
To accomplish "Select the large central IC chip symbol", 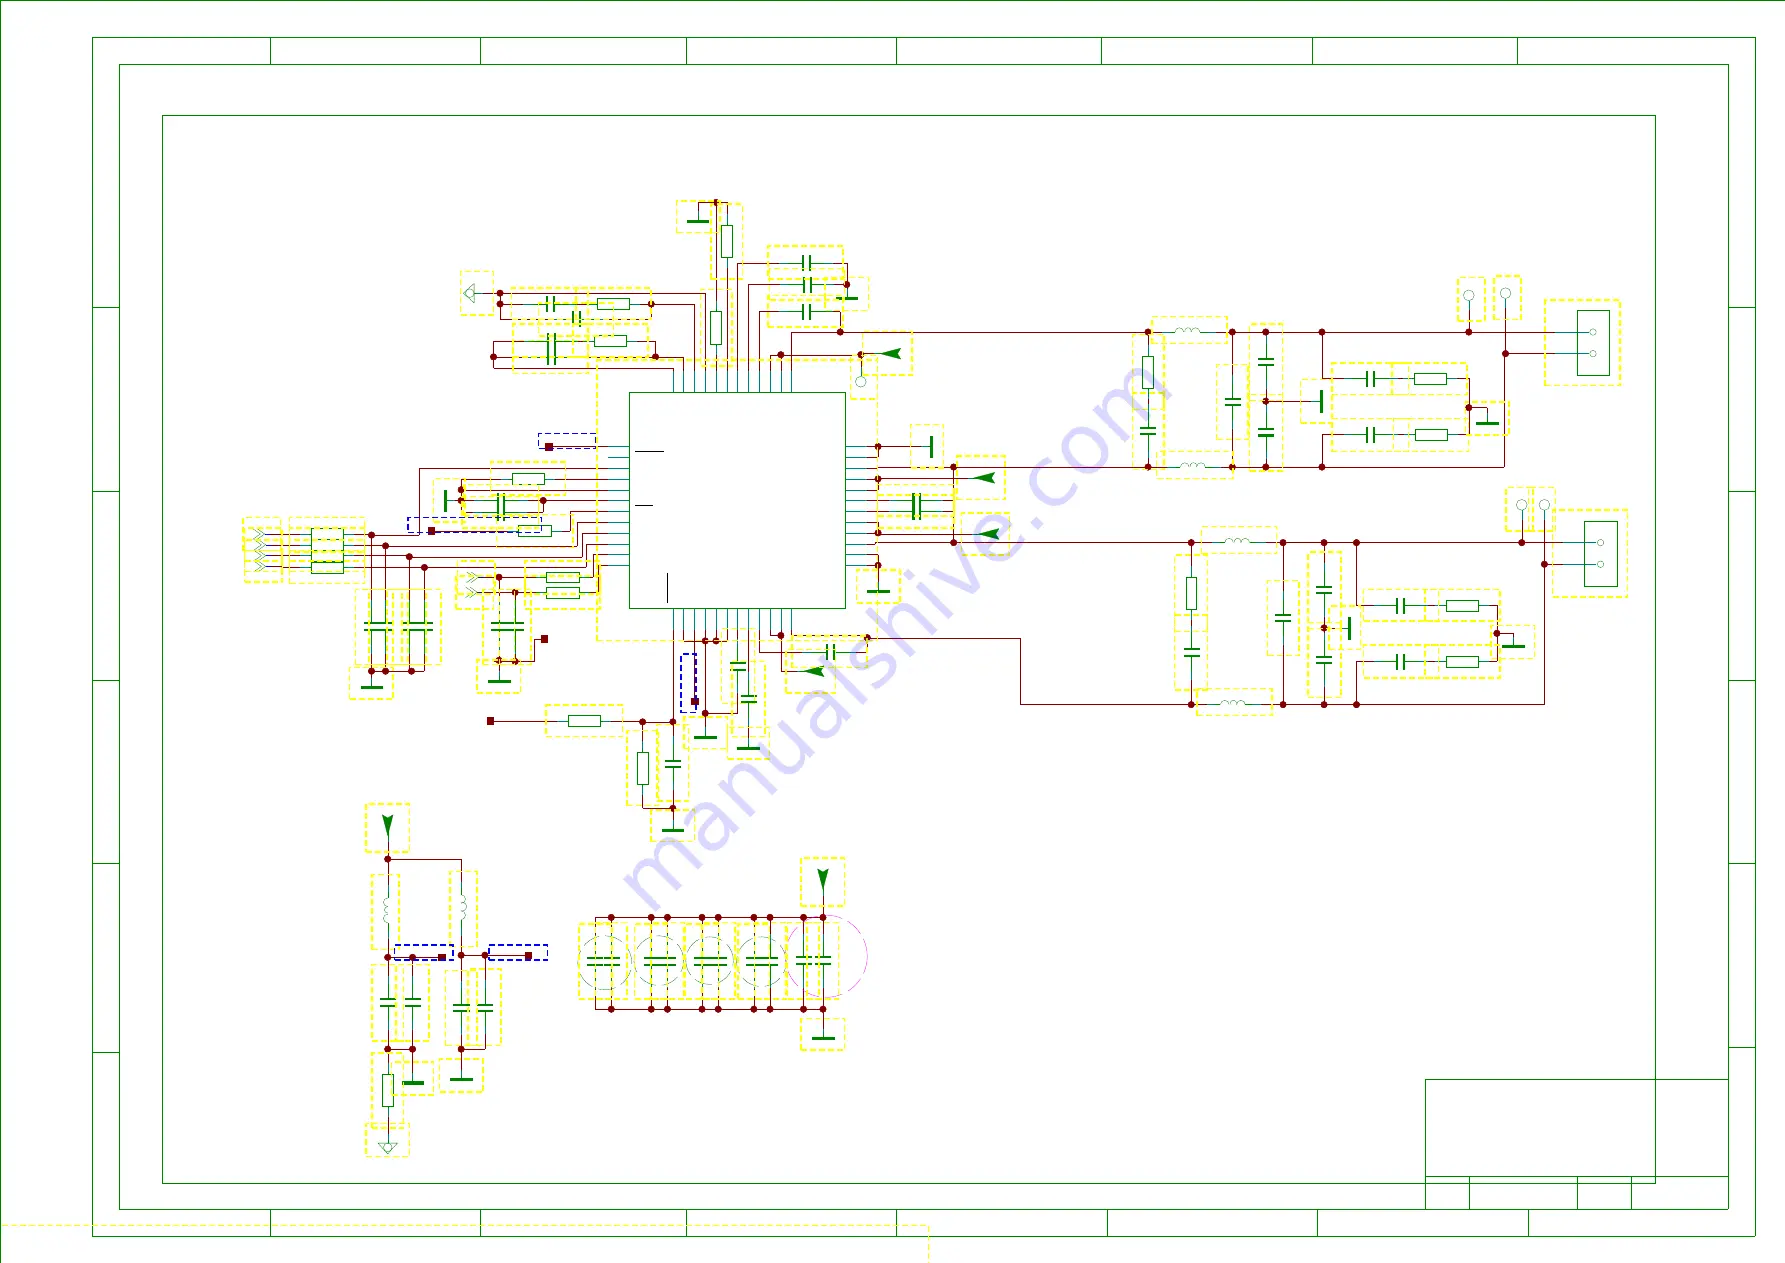I will 737,500.
